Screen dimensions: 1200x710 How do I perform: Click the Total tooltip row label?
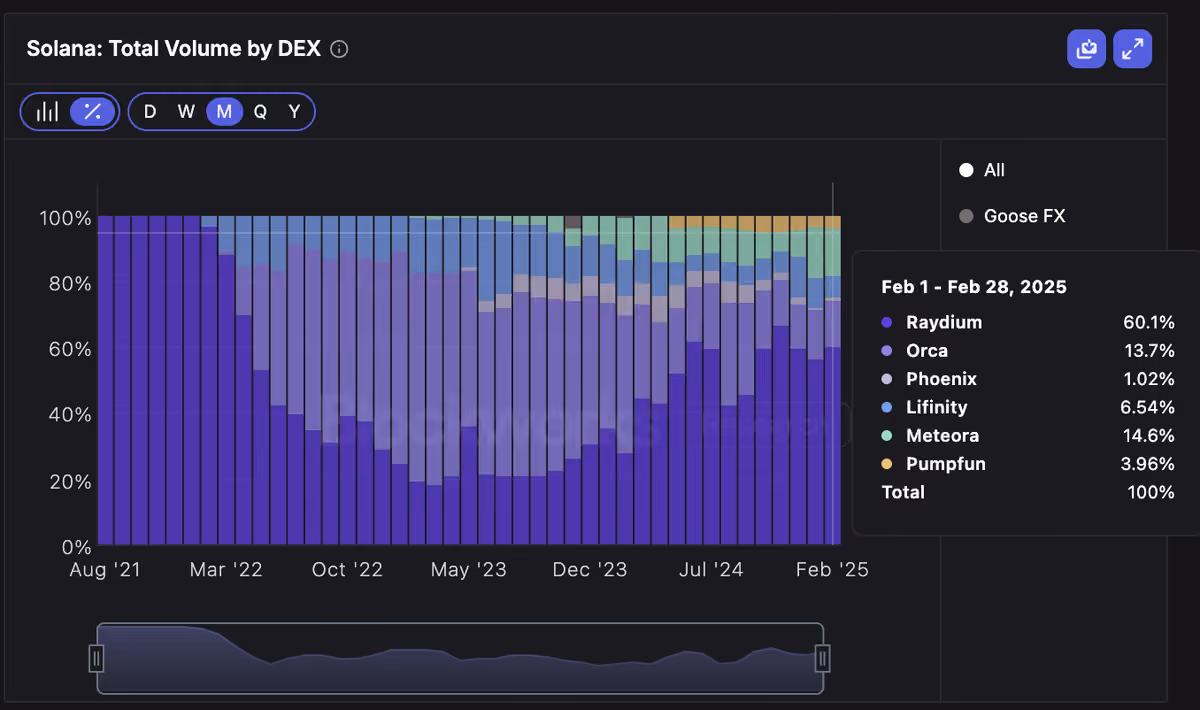[x=903, y=492]
